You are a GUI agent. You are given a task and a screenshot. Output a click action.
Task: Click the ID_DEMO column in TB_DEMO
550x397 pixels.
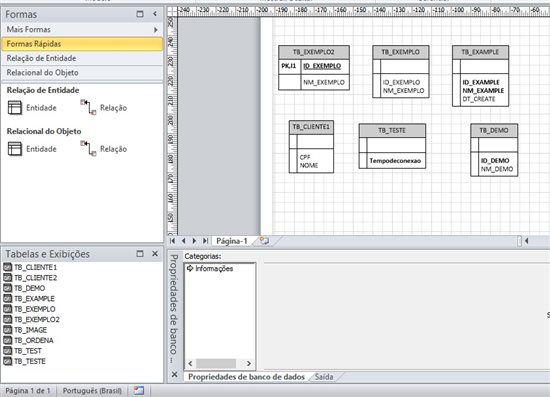pos(495,161)
